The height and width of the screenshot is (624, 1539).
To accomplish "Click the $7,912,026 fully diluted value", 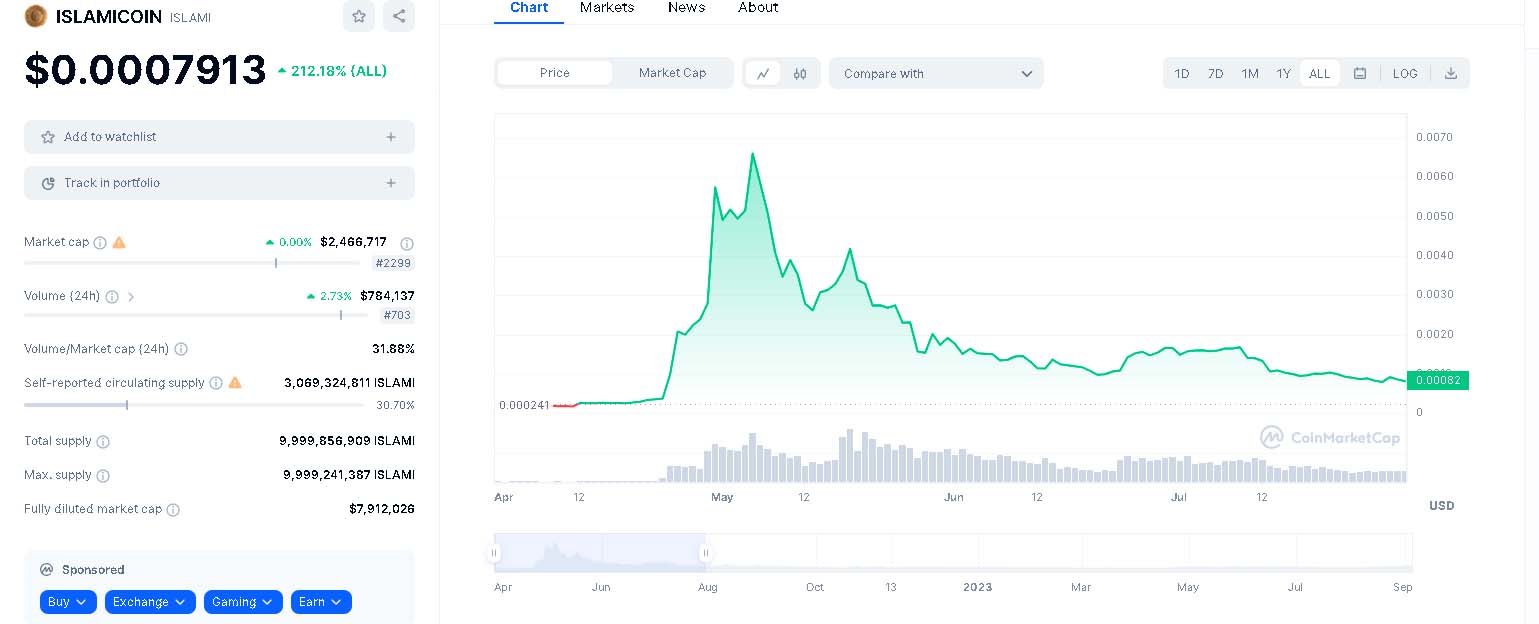I will pyautogui.click(x=381, y=509).
